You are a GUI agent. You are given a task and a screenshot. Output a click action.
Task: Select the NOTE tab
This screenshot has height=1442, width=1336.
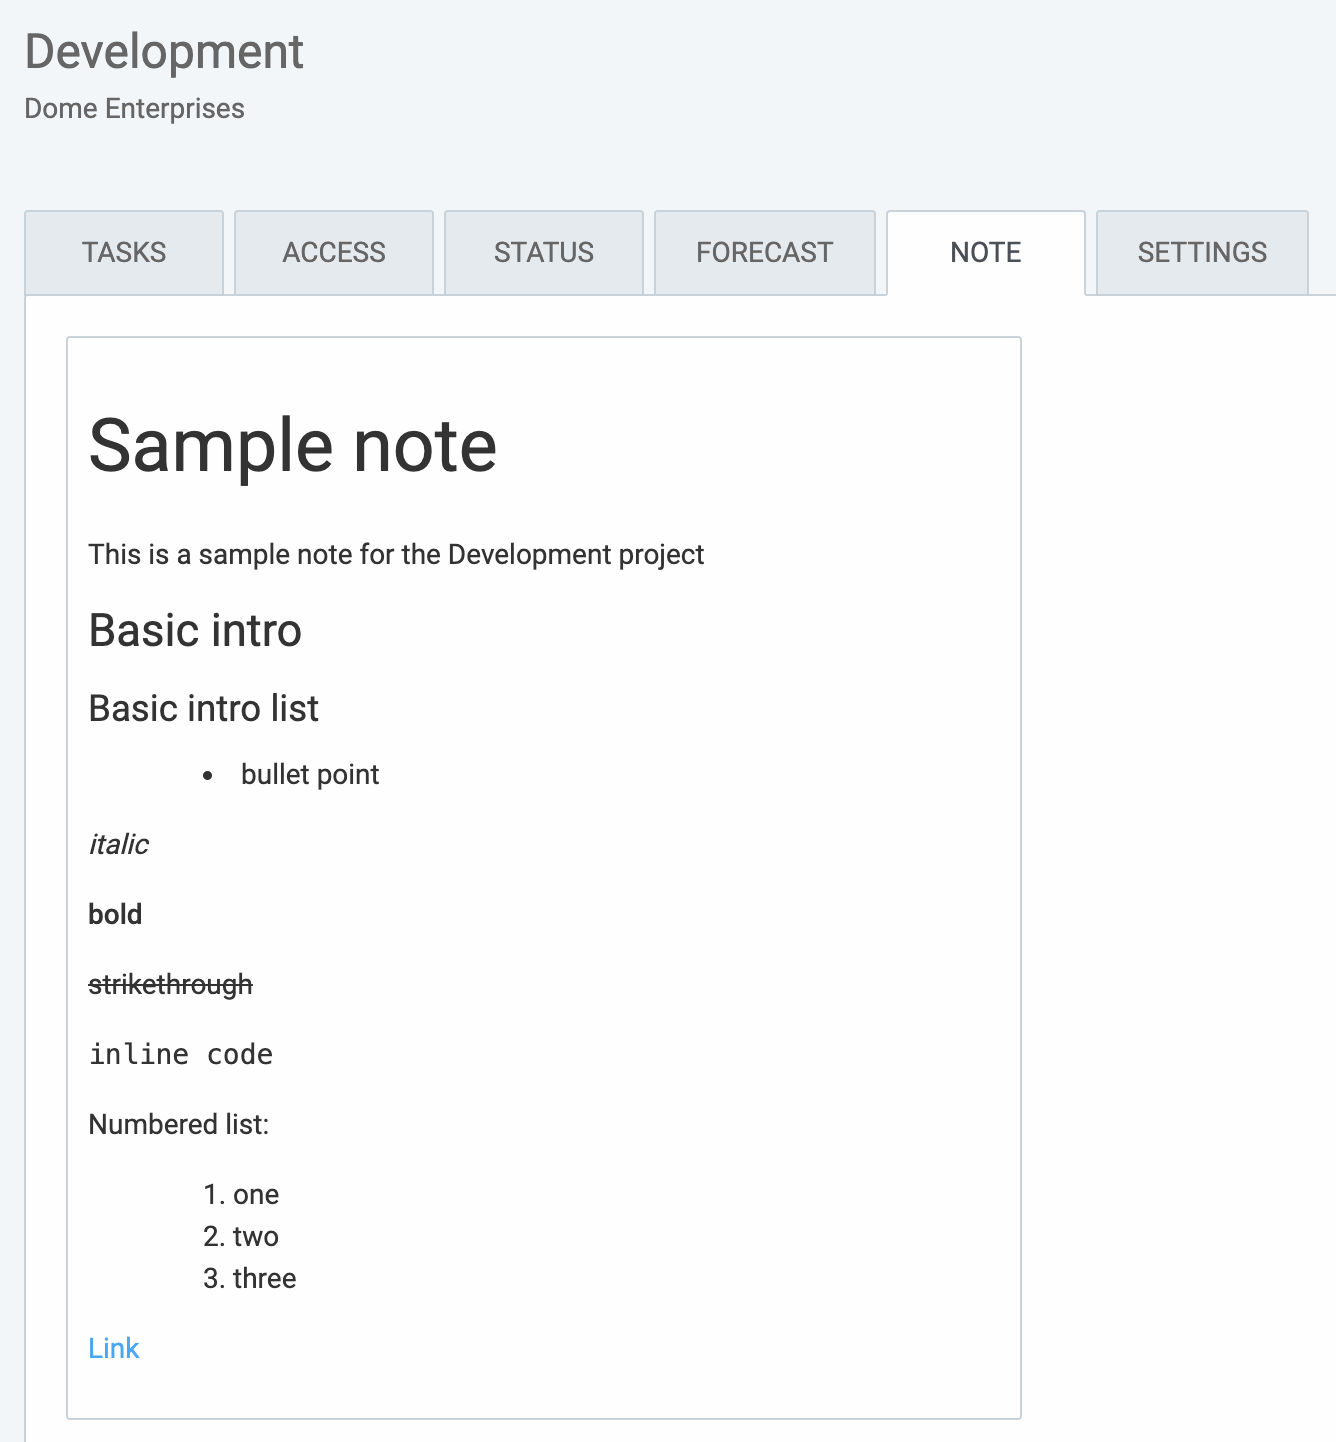point(985,252)
